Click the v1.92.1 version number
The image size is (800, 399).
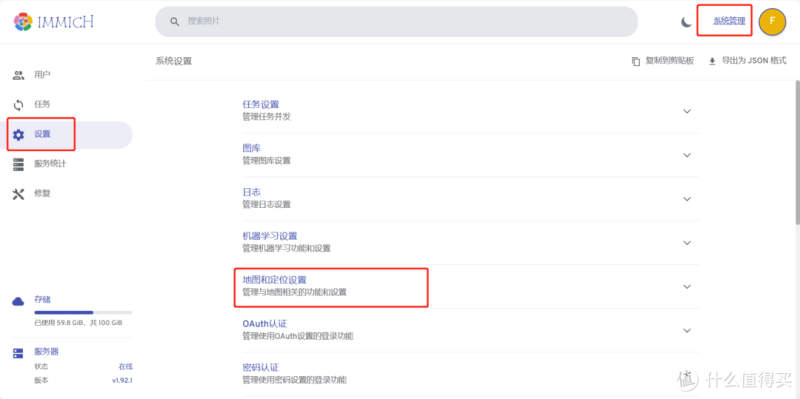122,381
